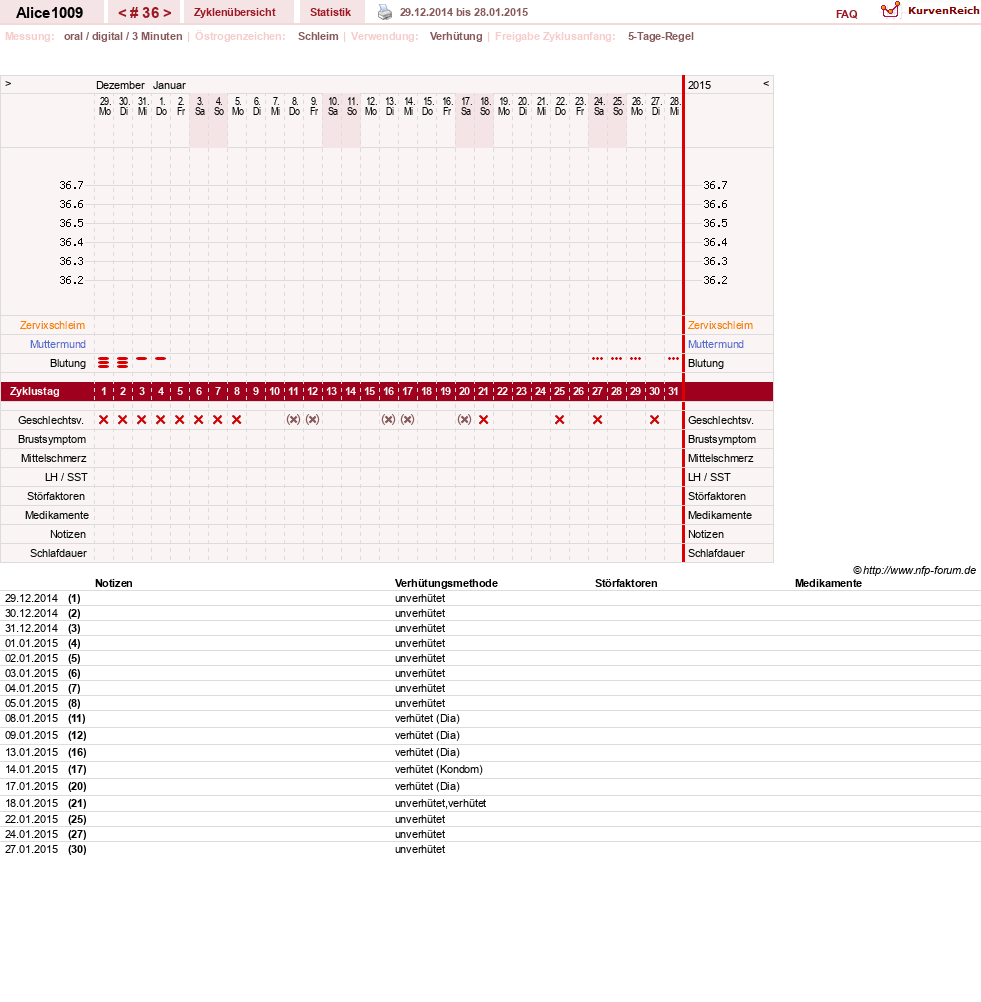Open the FAQ link

(846, 14)
